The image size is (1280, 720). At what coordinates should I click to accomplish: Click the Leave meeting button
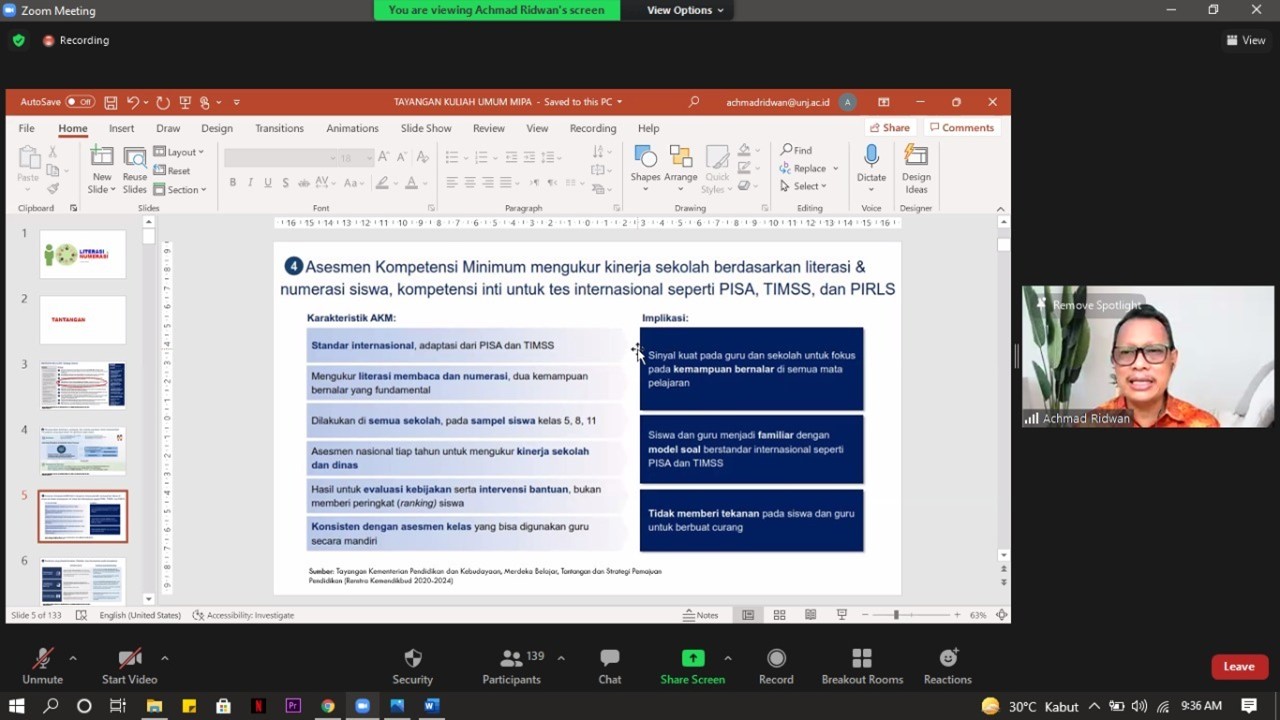(x=1239, y=667)
